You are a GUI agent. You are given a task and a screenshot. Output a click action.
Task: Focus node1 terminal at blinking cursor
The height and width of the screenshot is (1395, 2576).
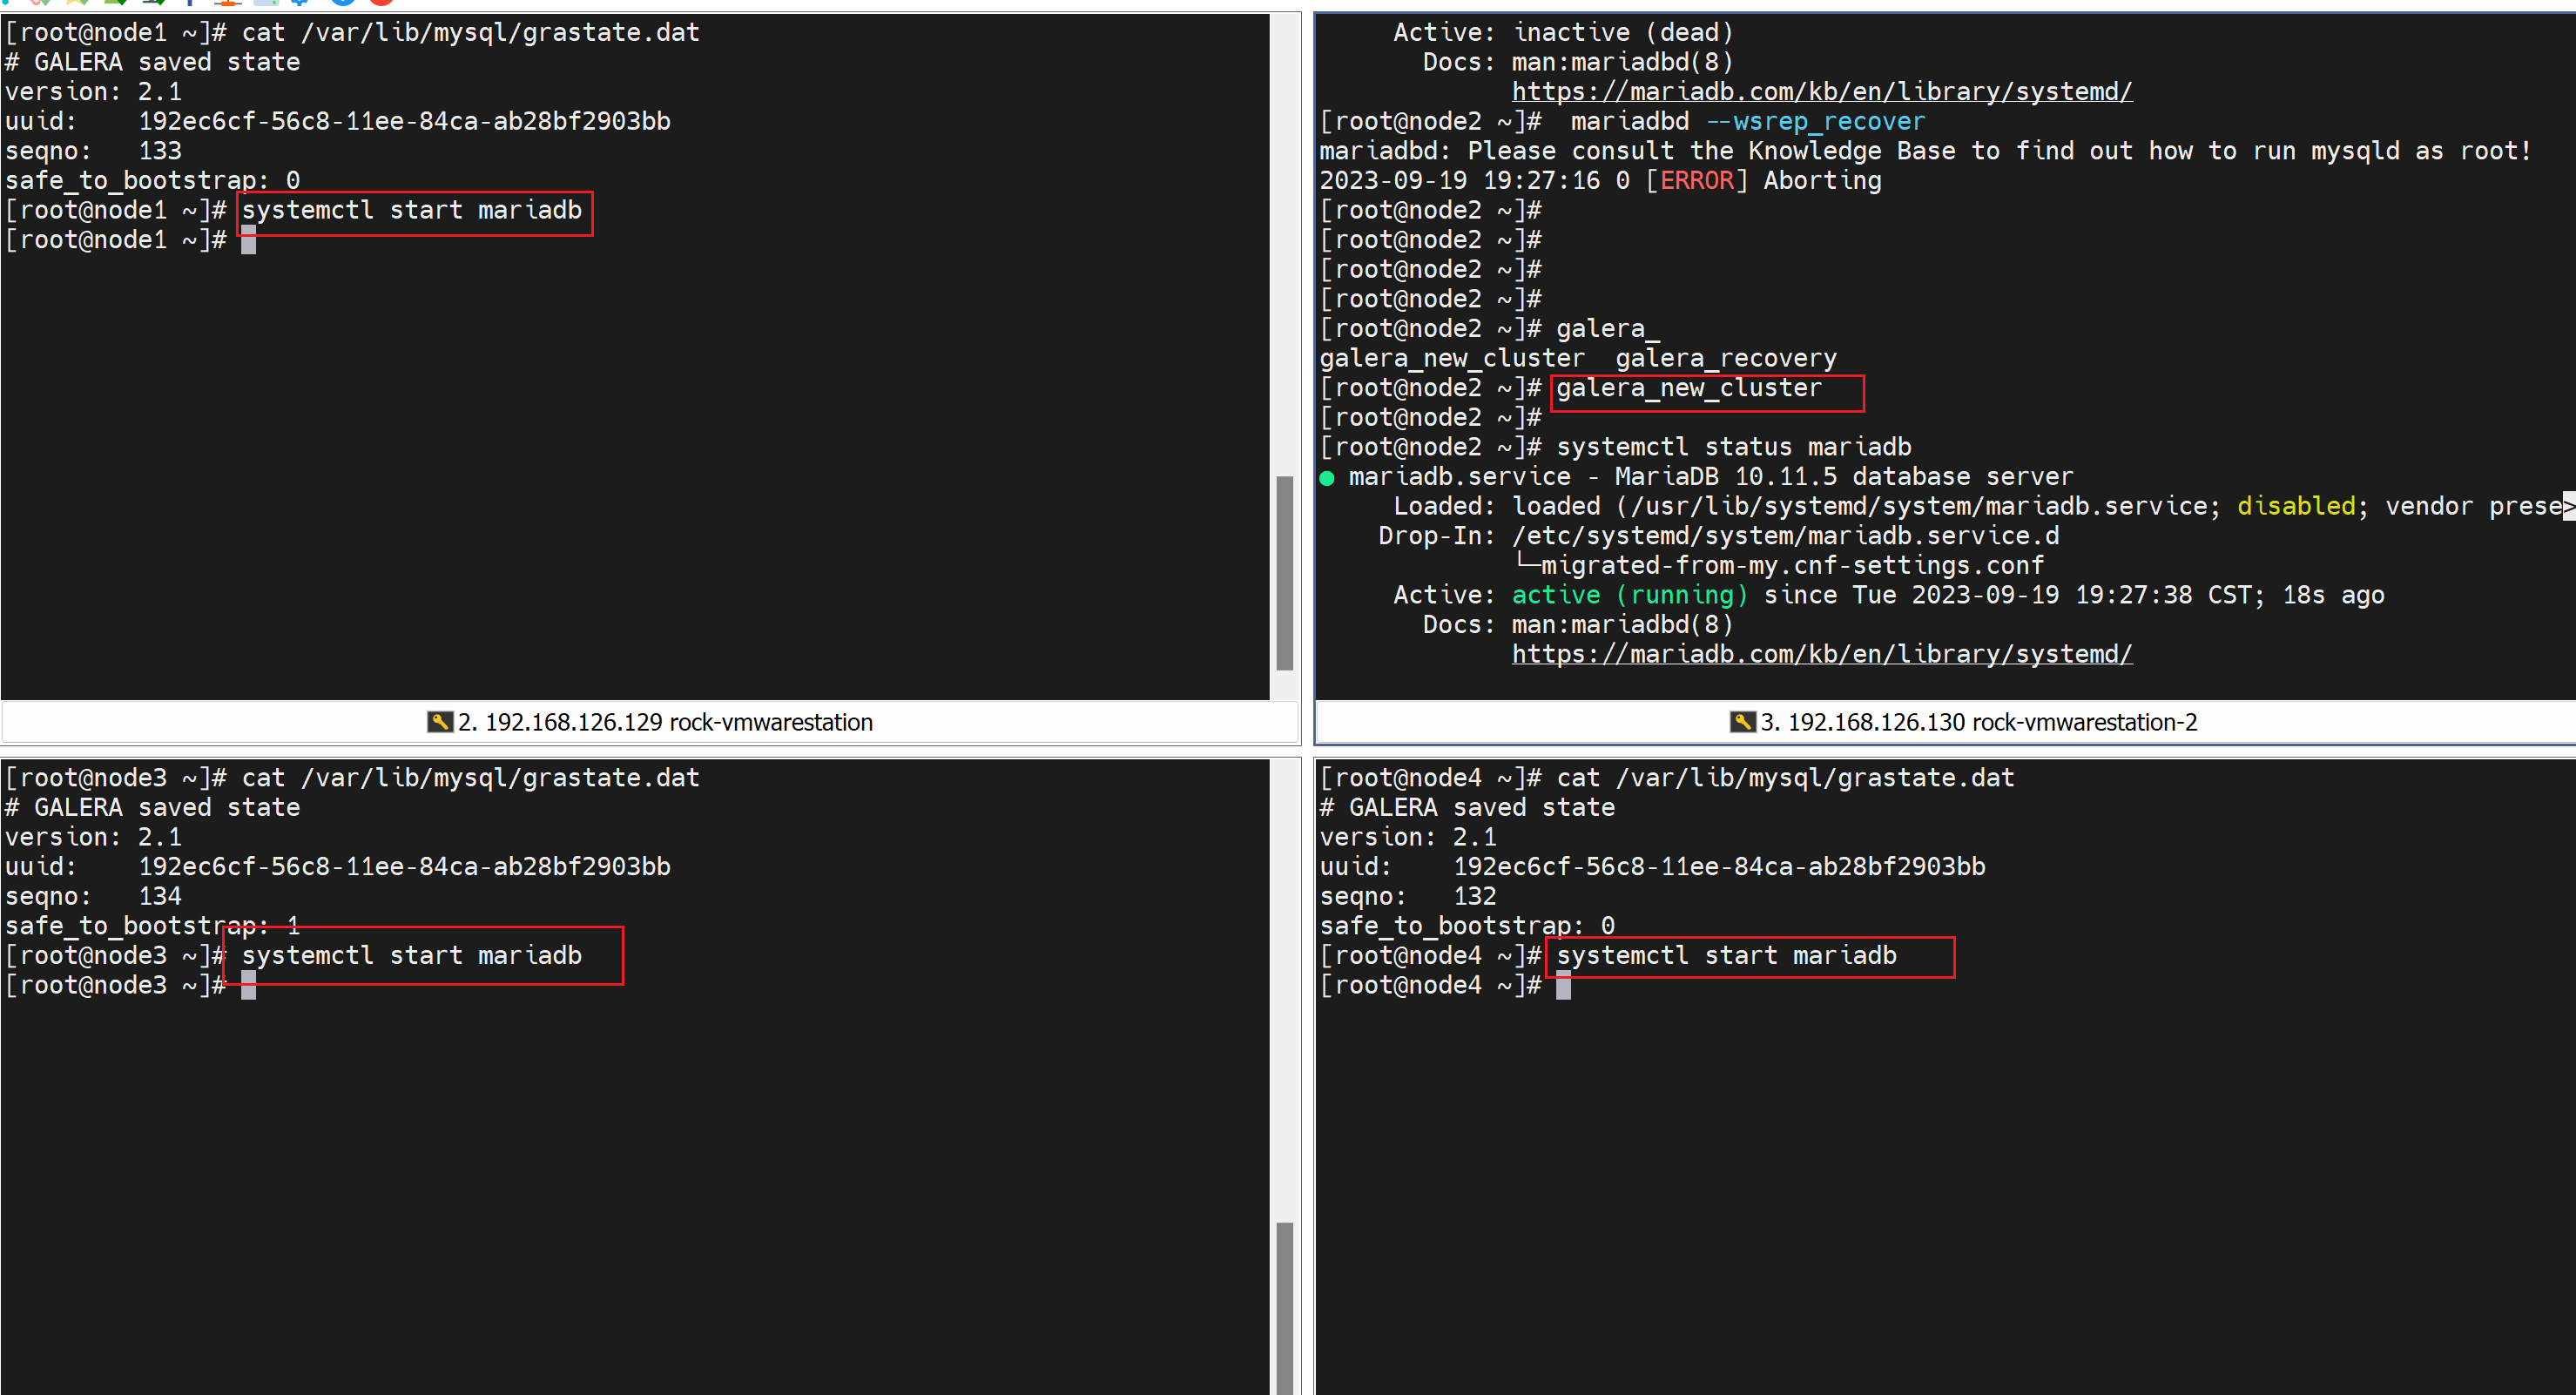tap(249, 240)
